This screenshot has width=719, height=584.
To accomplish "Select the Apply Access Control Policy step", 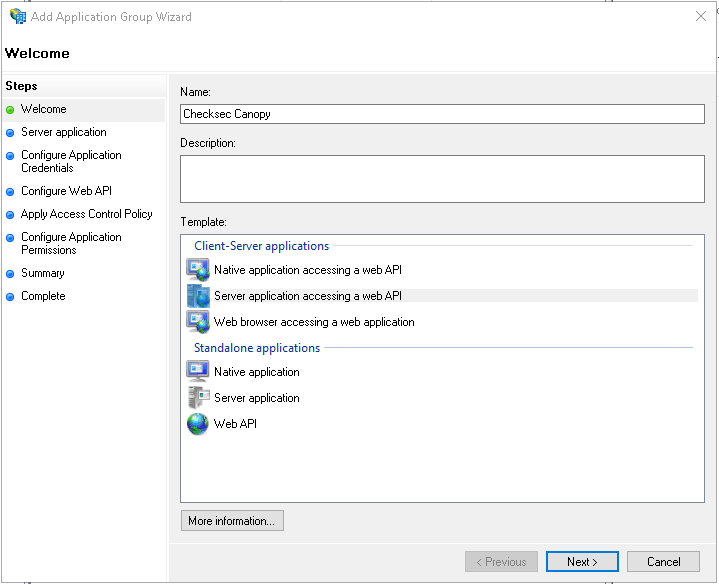I will click(x=87, y=214).
